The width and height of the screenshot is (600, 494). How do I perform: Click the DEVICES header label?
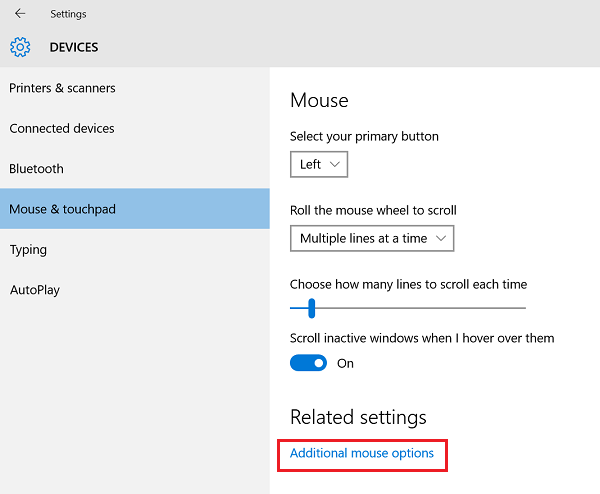(x=74, y=47)
